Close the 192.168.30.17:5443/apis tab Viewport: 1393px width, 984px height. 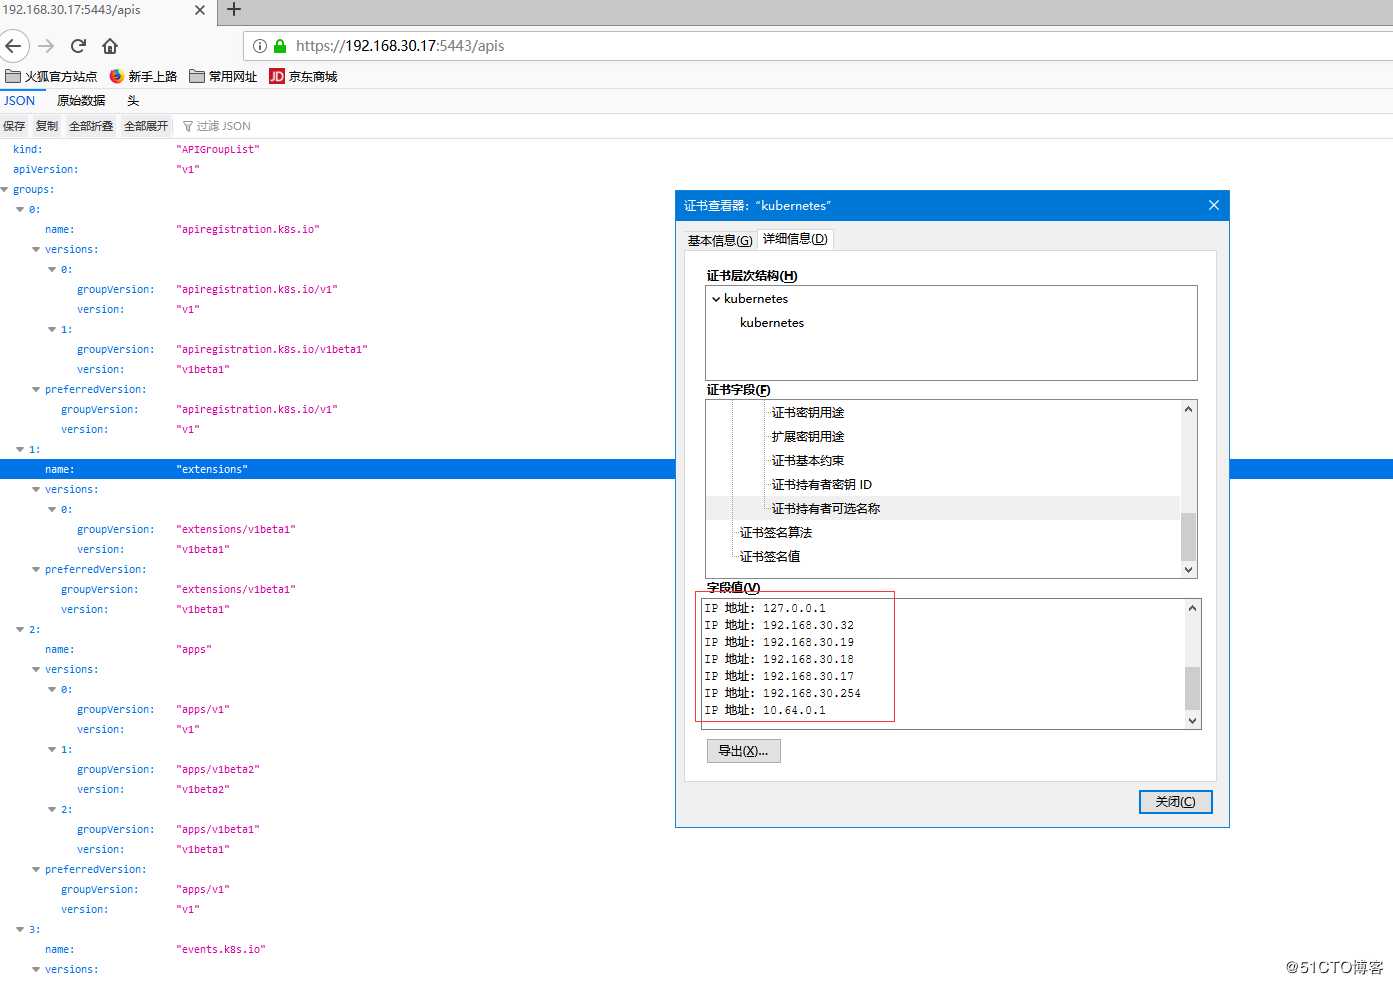[199, 10]
